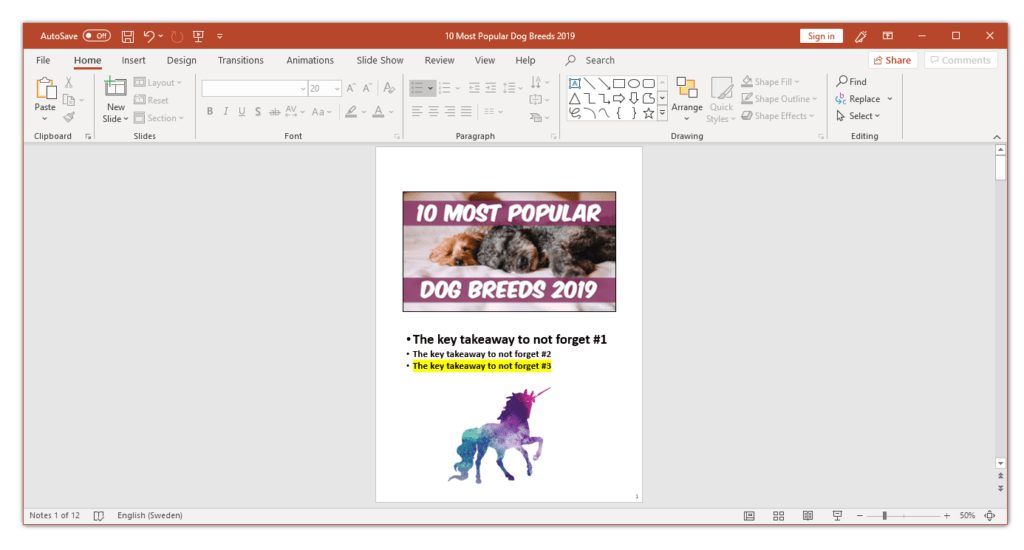
Task: Switch to the Transitions tab
Action: tap(240, 60)
